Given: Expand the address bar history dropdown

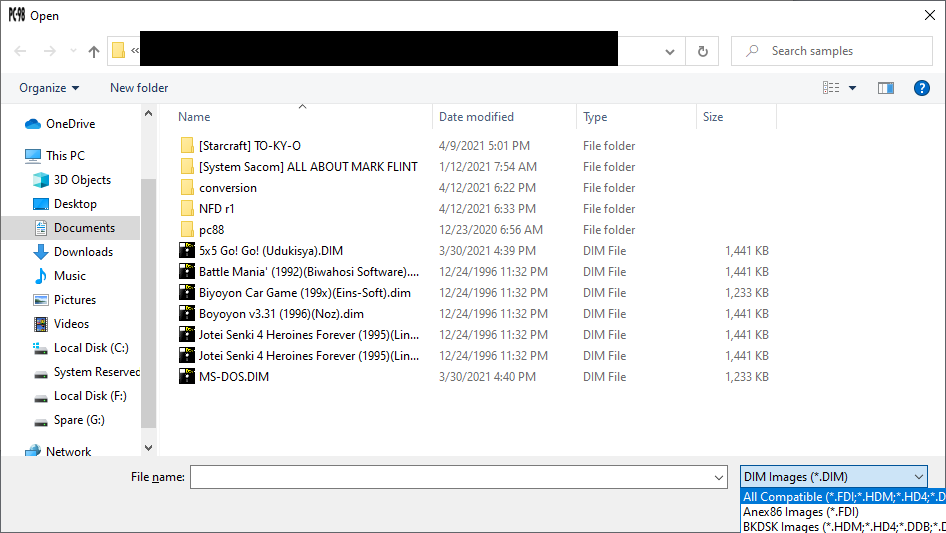Looking at the screenshot, I should pos(670,52).
